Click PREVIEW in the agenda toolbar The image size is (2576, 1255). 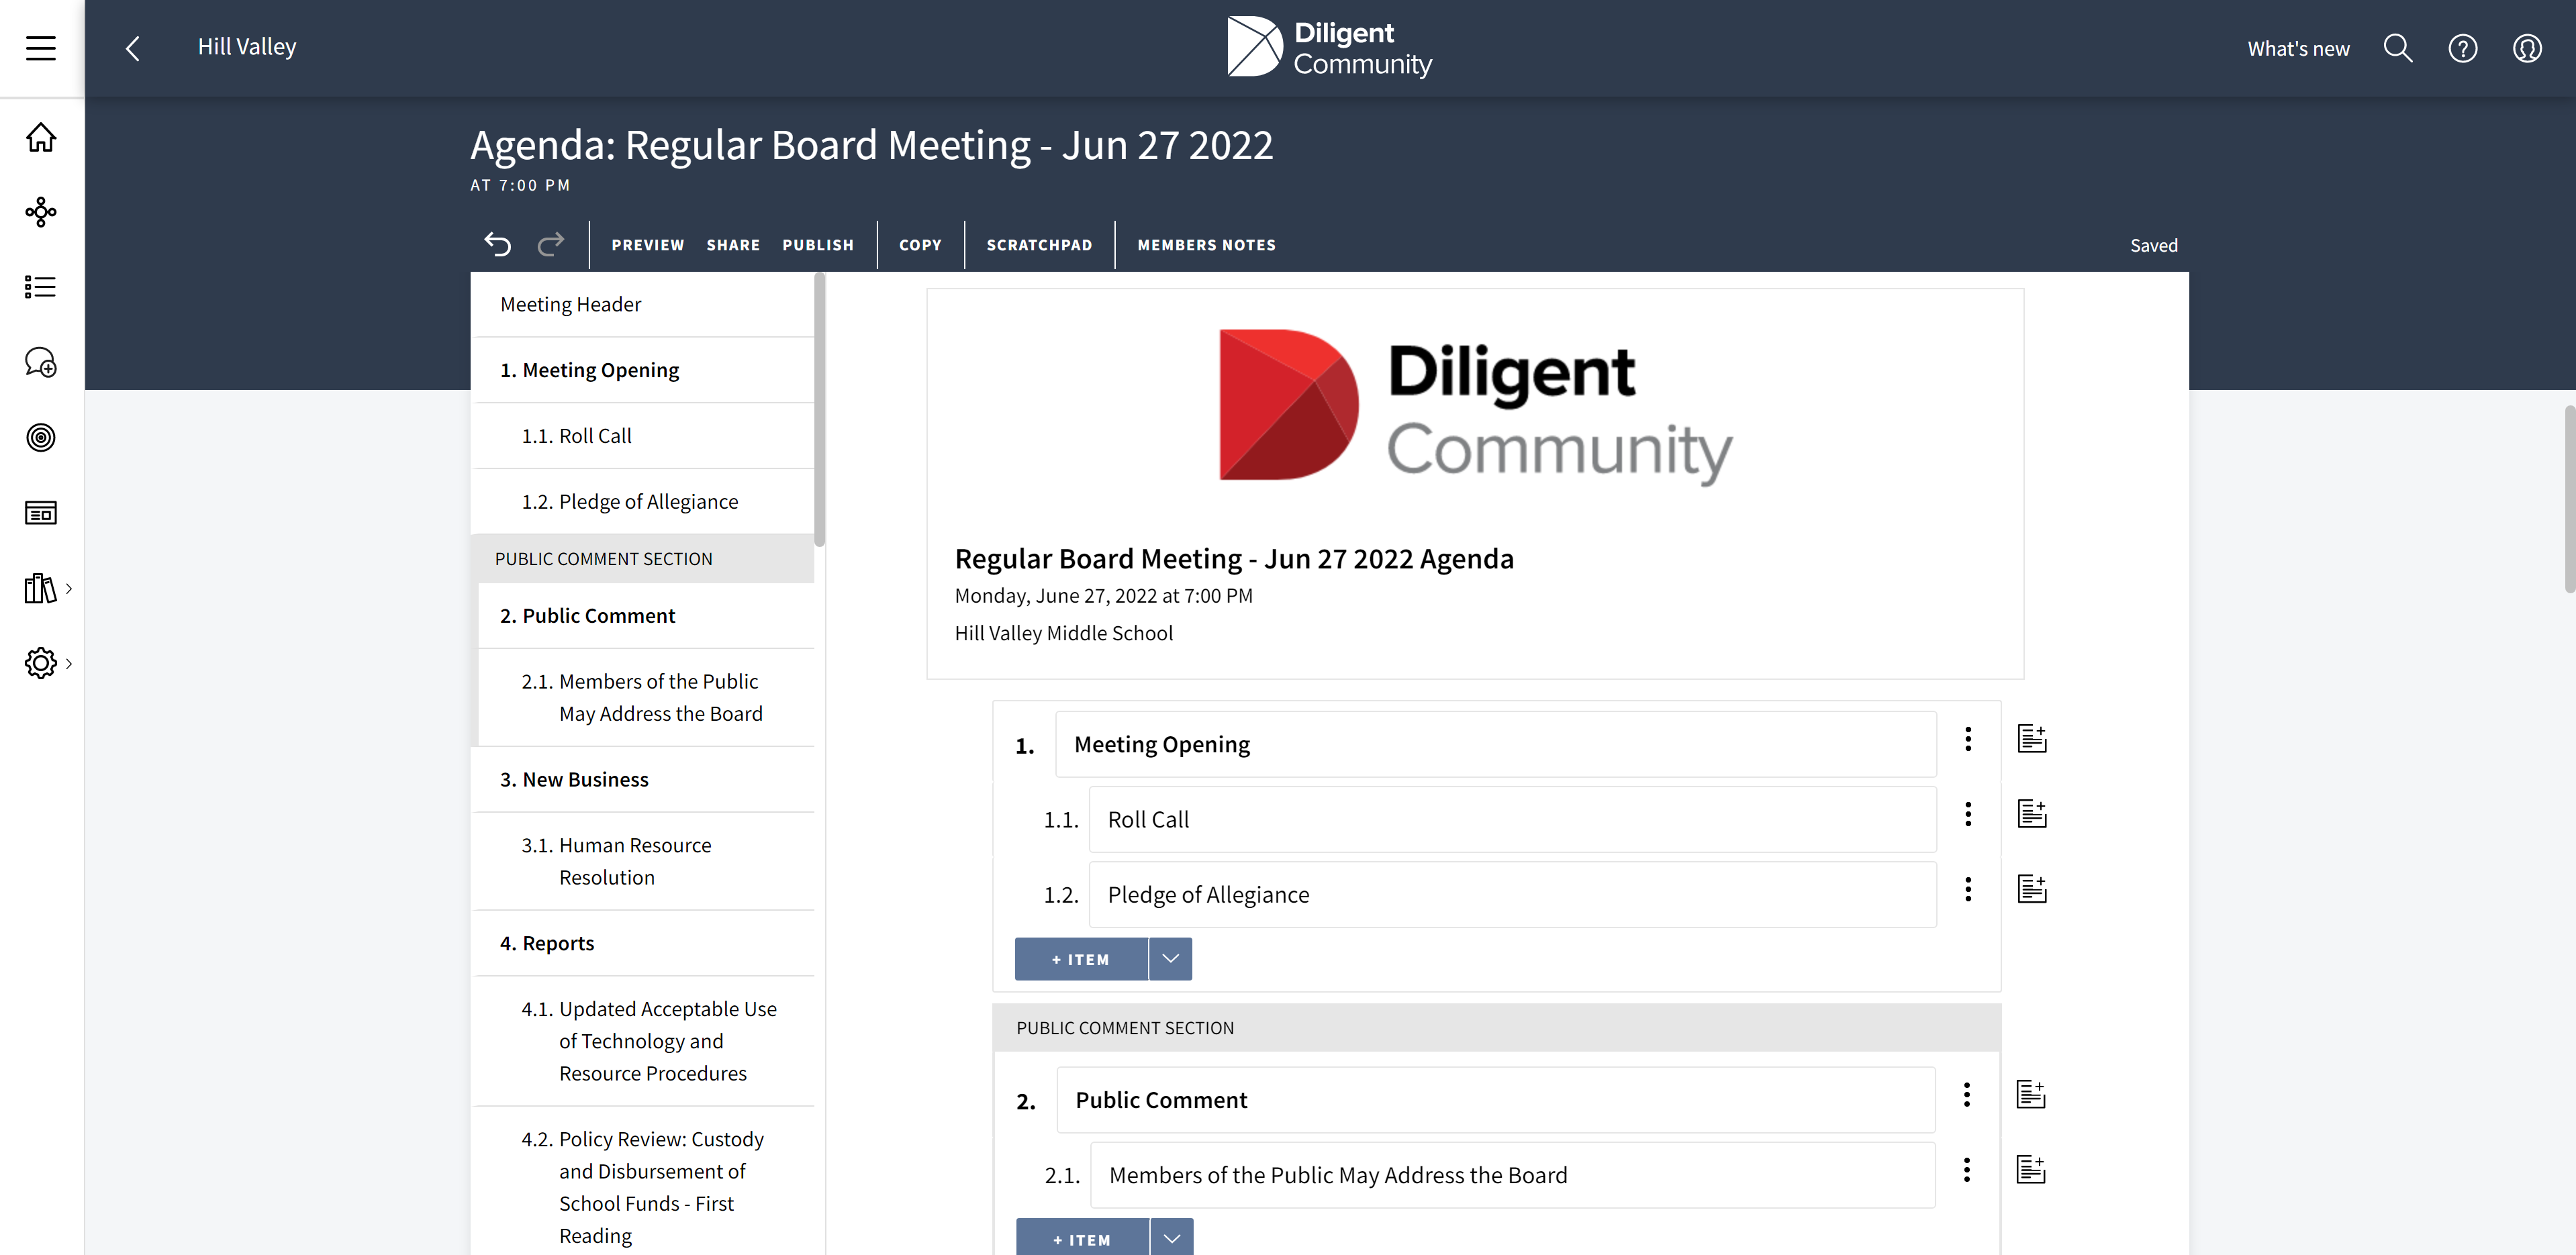pos(648,245)
